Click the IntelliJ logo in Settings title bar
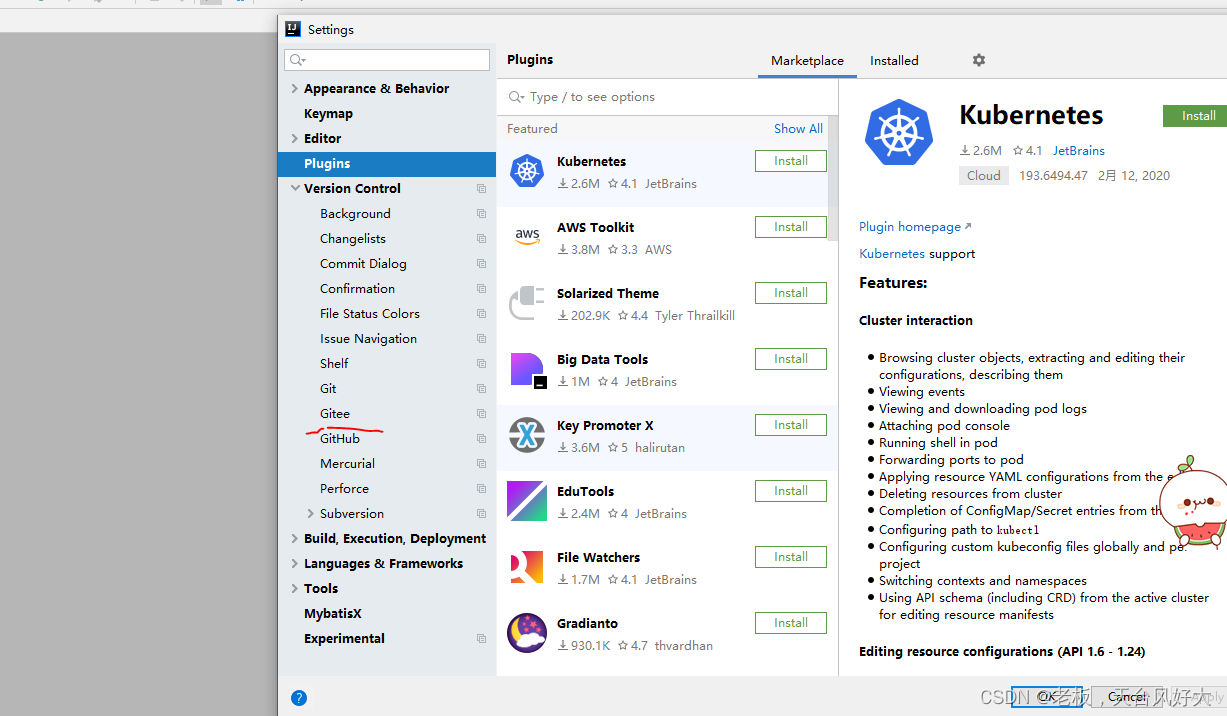Image resolution: width=1227 pixels, height=716 pixels. pos(292,29)
